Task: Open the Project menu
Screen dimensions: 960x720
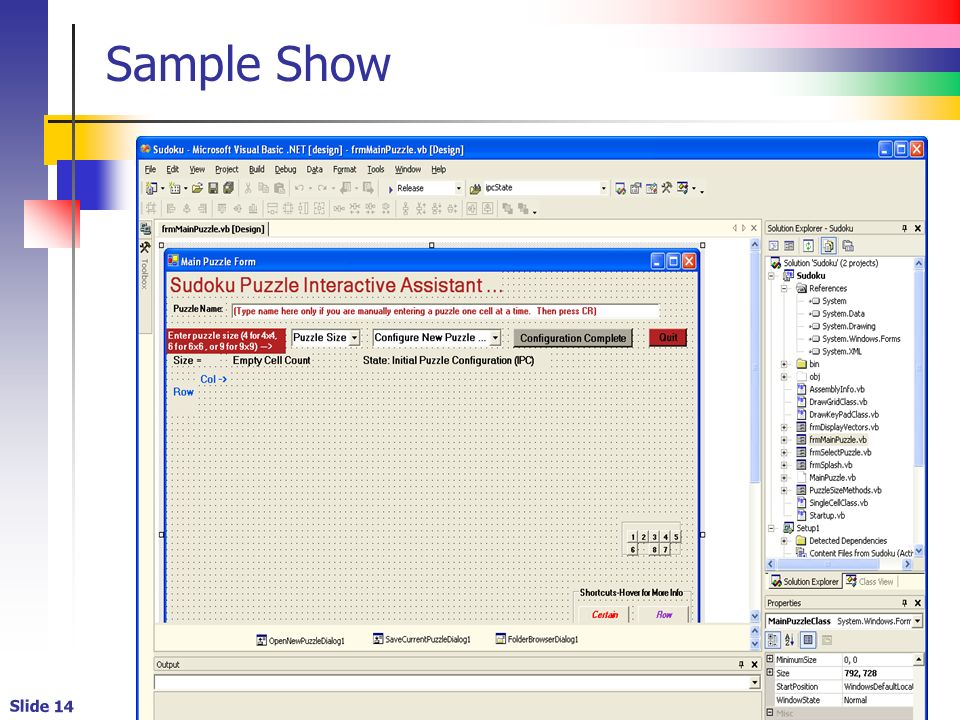Action: pos(227,170)
